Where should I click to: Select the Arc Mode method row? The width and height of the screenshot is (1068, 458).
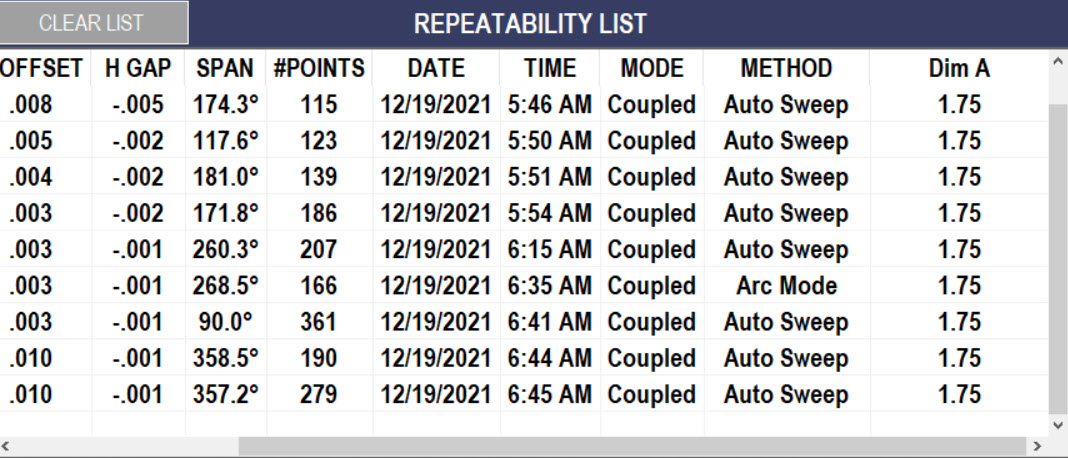[x=524, y=285]
